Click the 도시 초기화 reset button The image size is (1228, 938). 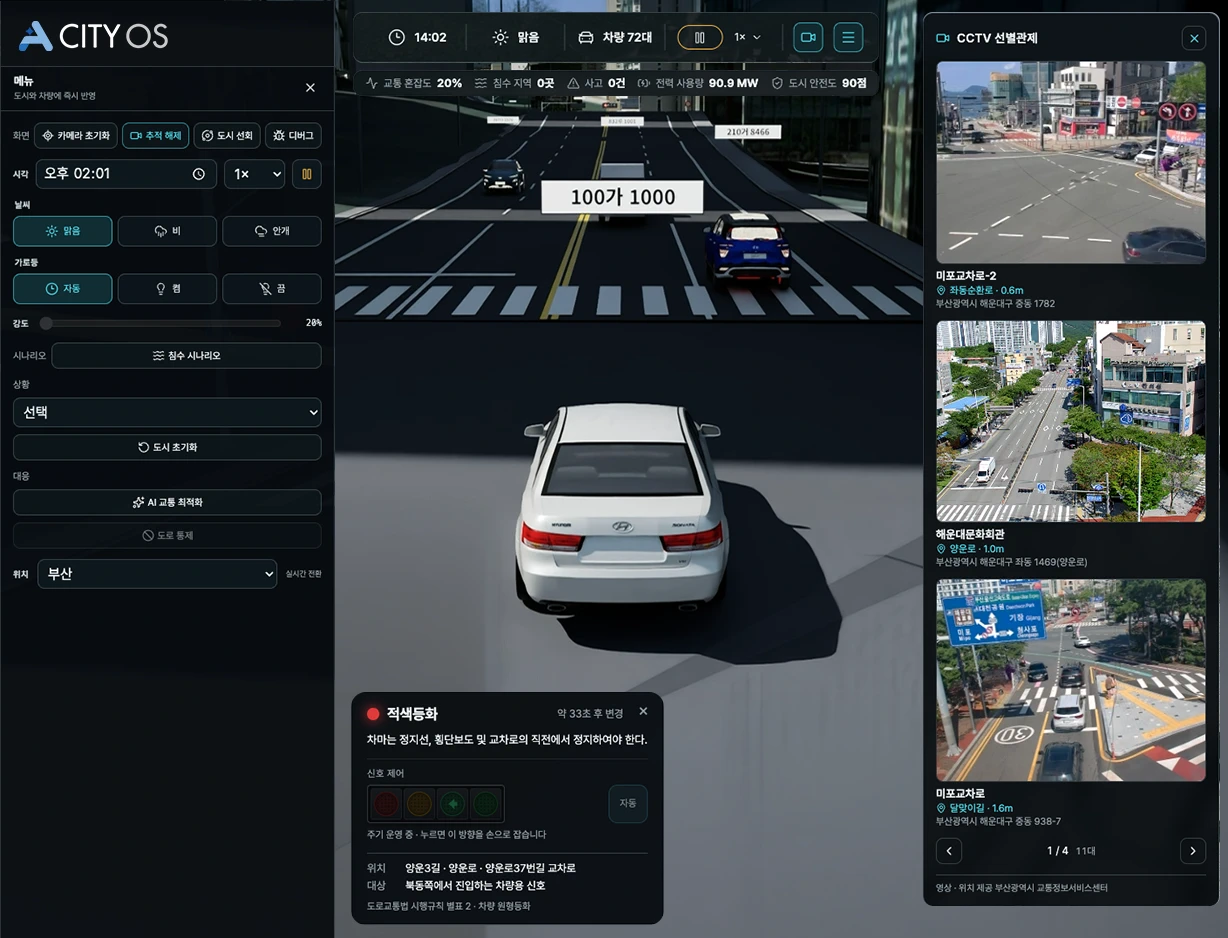167,447
